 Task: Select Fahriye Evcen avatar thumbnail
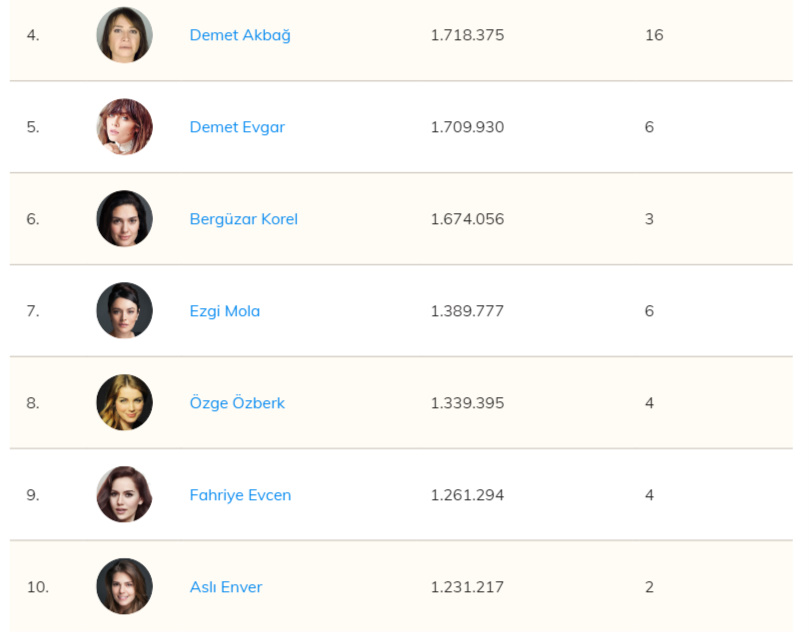point(125,495)
